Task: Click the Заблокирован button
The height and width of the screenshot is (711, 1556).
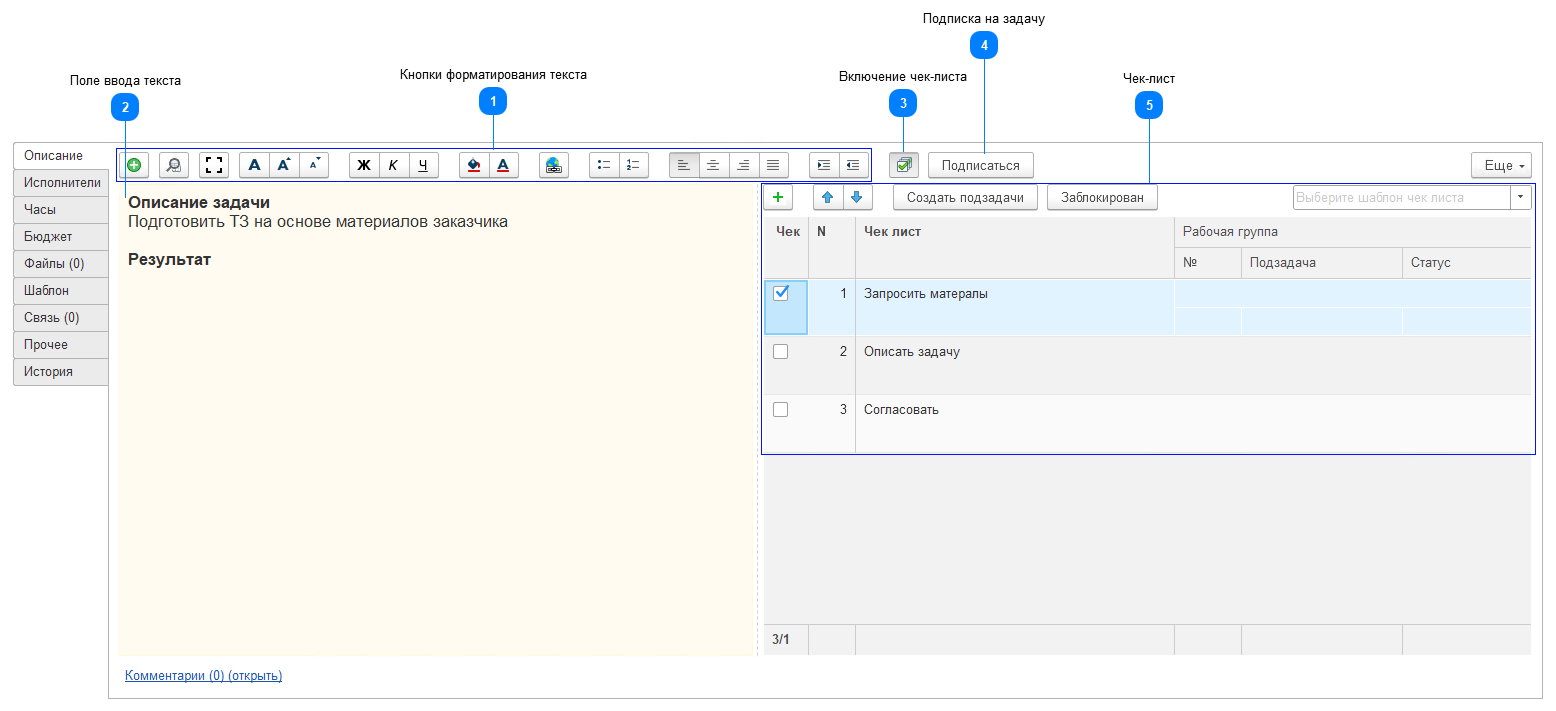Action: pos(1102,197)
